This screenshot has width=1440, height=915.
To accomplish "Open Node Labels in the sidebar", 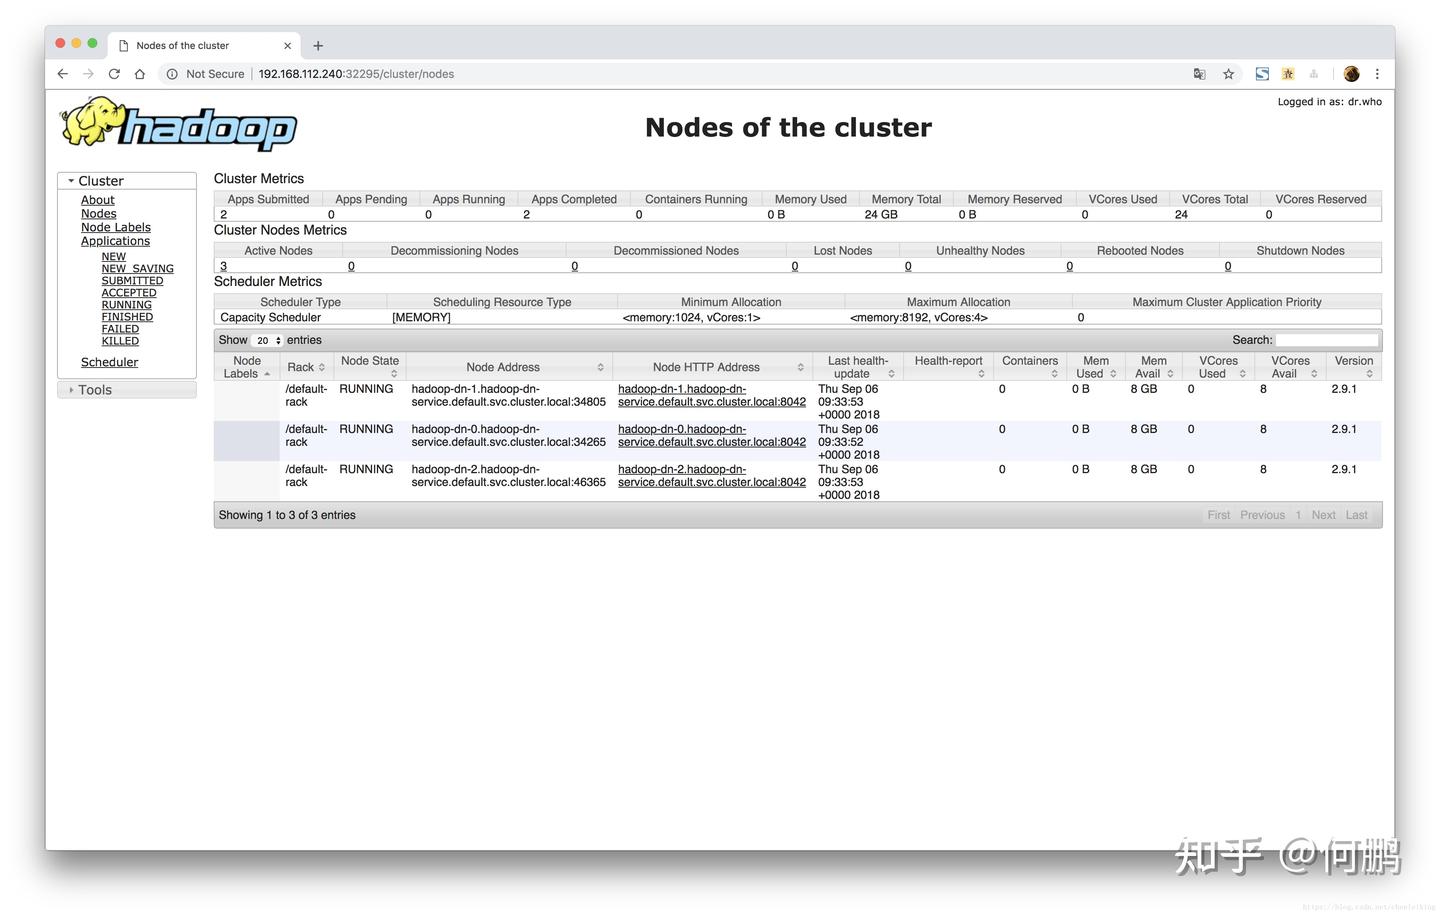I will coord(116,227).
